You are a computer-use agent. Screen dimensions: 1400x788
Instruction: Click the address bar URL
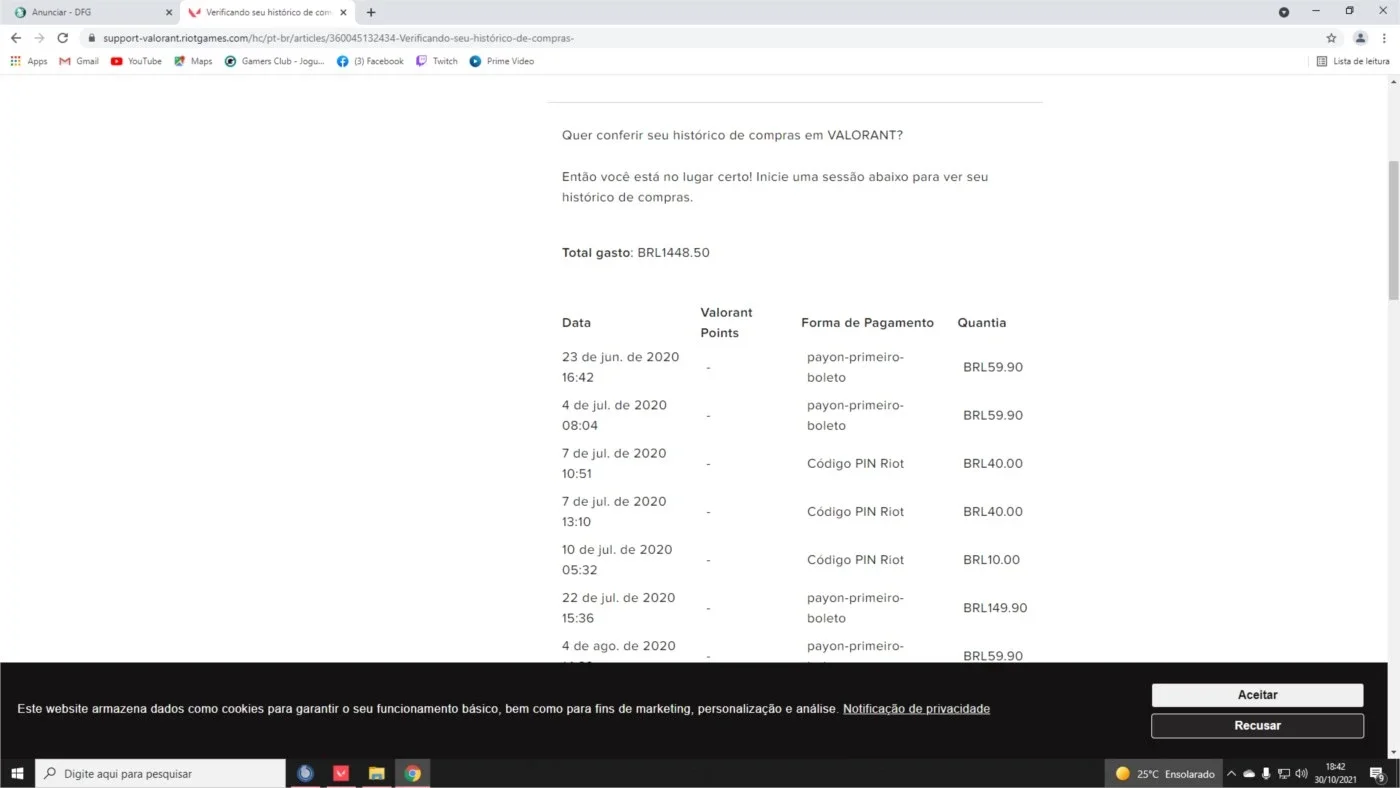pos(338,38)
